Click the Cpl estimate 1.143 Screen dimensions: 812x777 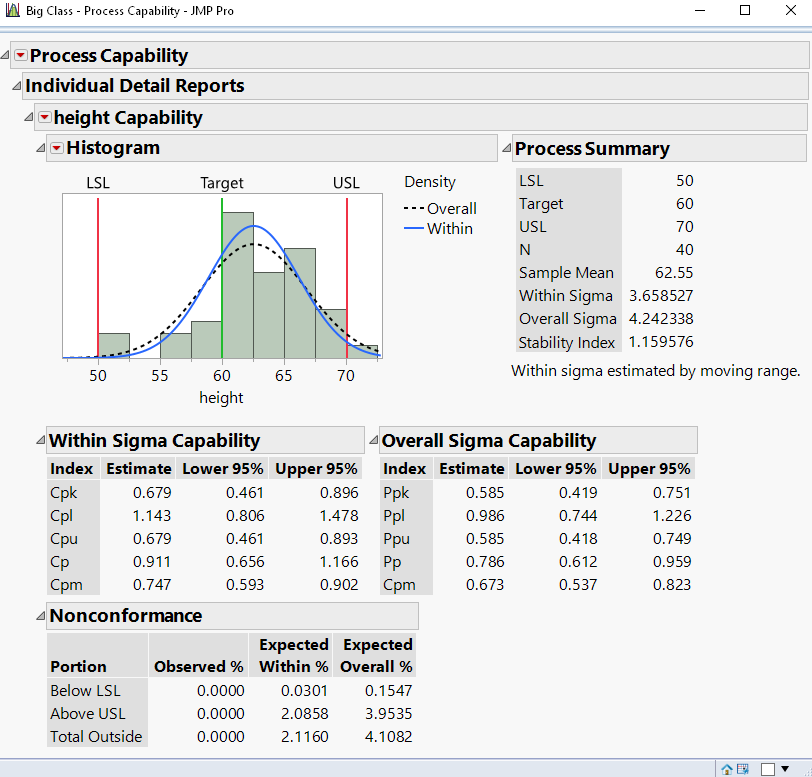(152, 516)
